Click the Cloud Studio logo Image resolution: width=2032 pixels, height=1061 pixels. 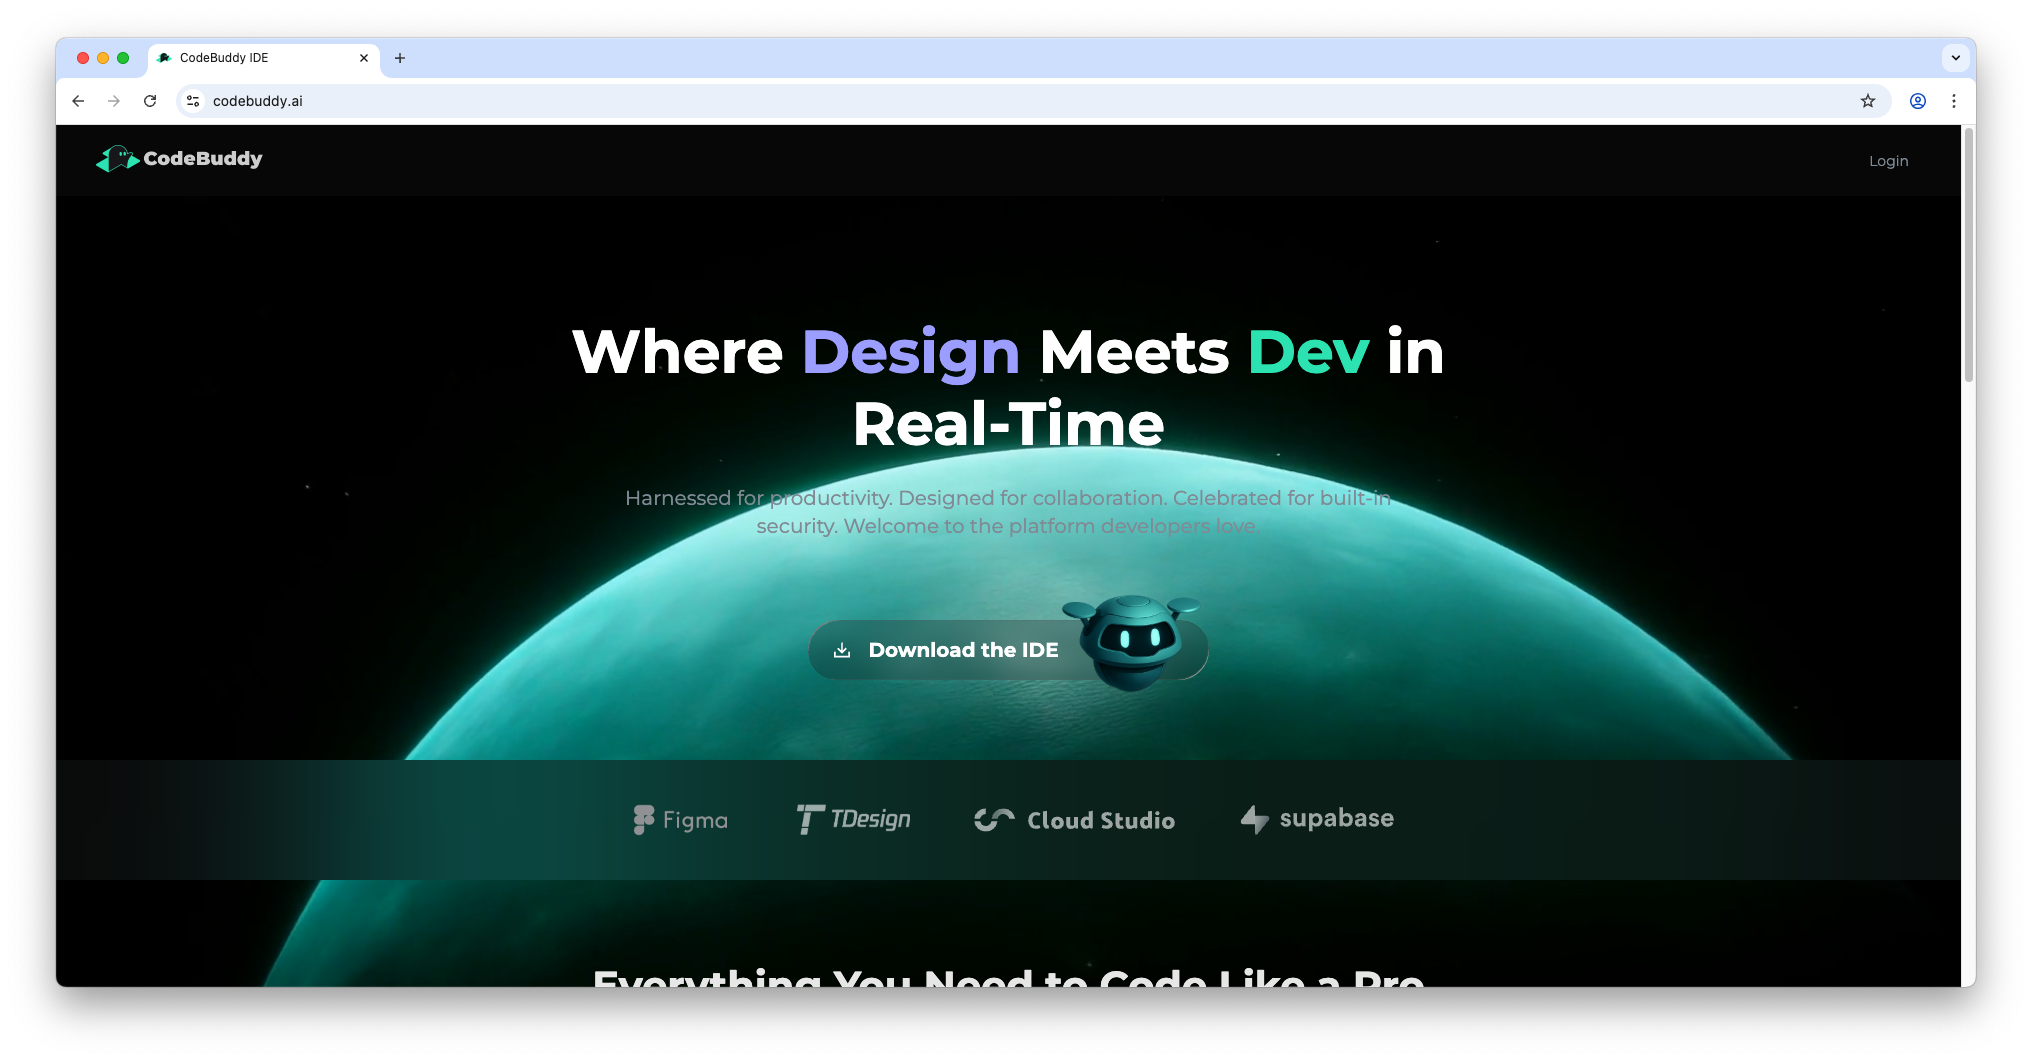[1074, 820]
